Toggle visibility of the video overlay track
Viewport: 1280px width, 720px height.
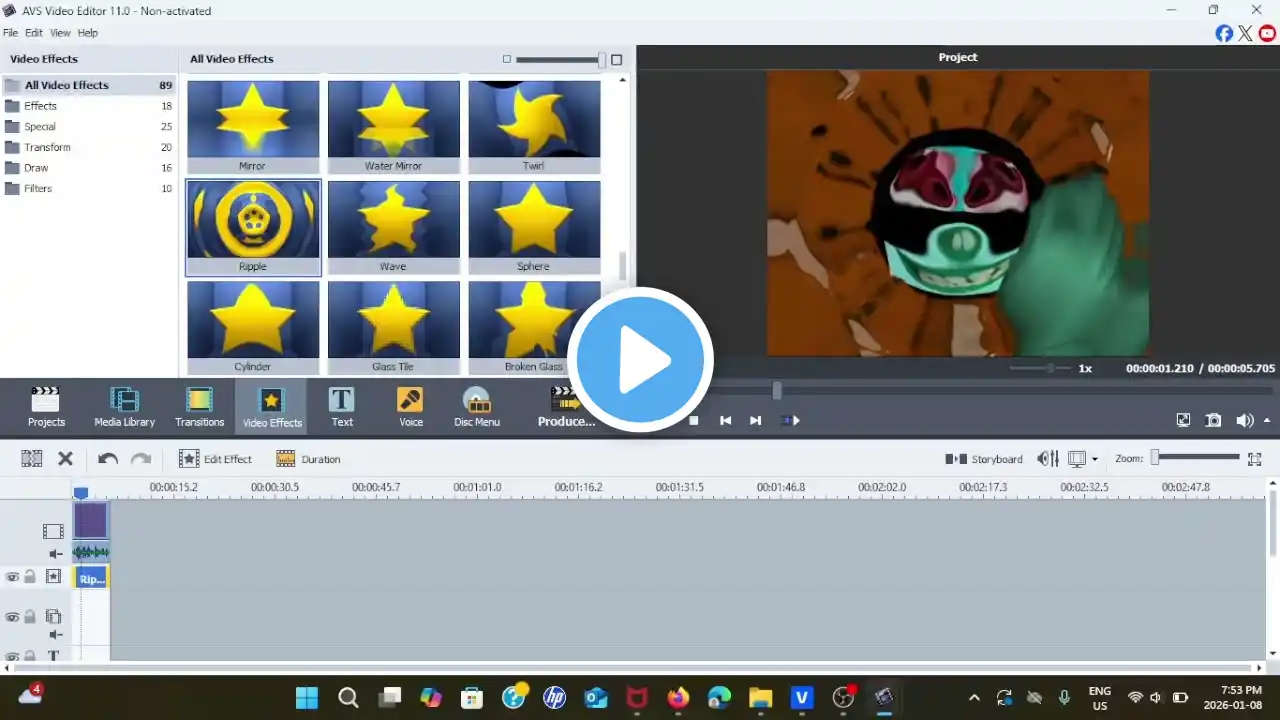point(12,617)
